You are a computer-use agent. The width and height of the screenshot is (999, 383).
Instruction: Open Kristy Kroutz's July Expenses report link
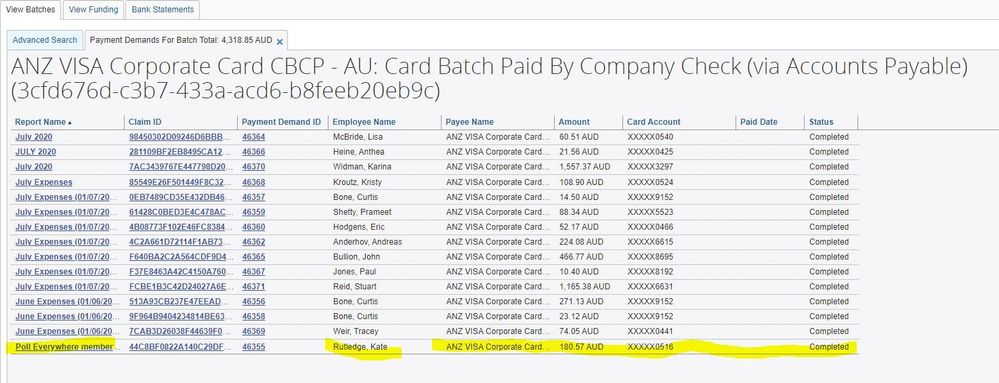click(x=44, y=182)
